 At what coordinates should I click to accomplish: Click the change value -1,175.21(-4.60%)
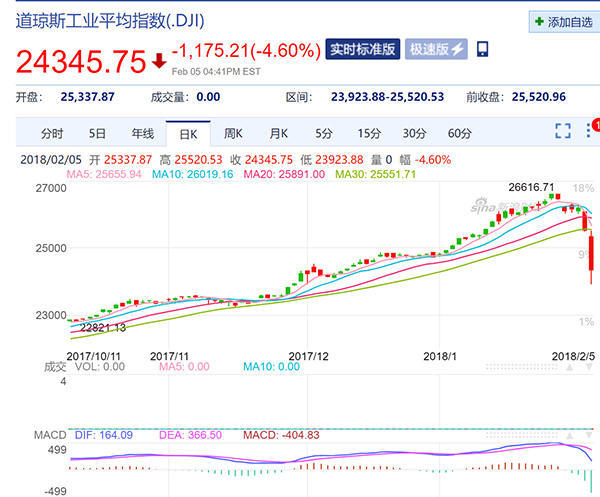tap(246, 51)
